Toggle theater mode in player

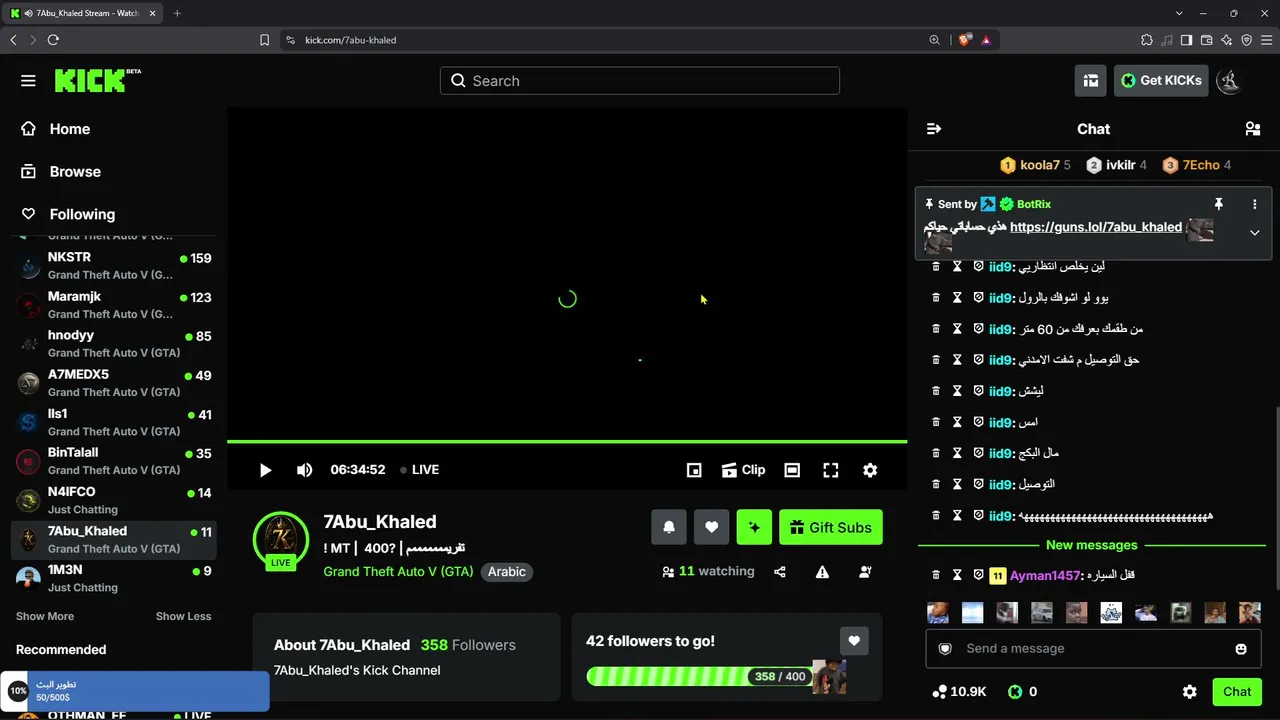(792, 470)
